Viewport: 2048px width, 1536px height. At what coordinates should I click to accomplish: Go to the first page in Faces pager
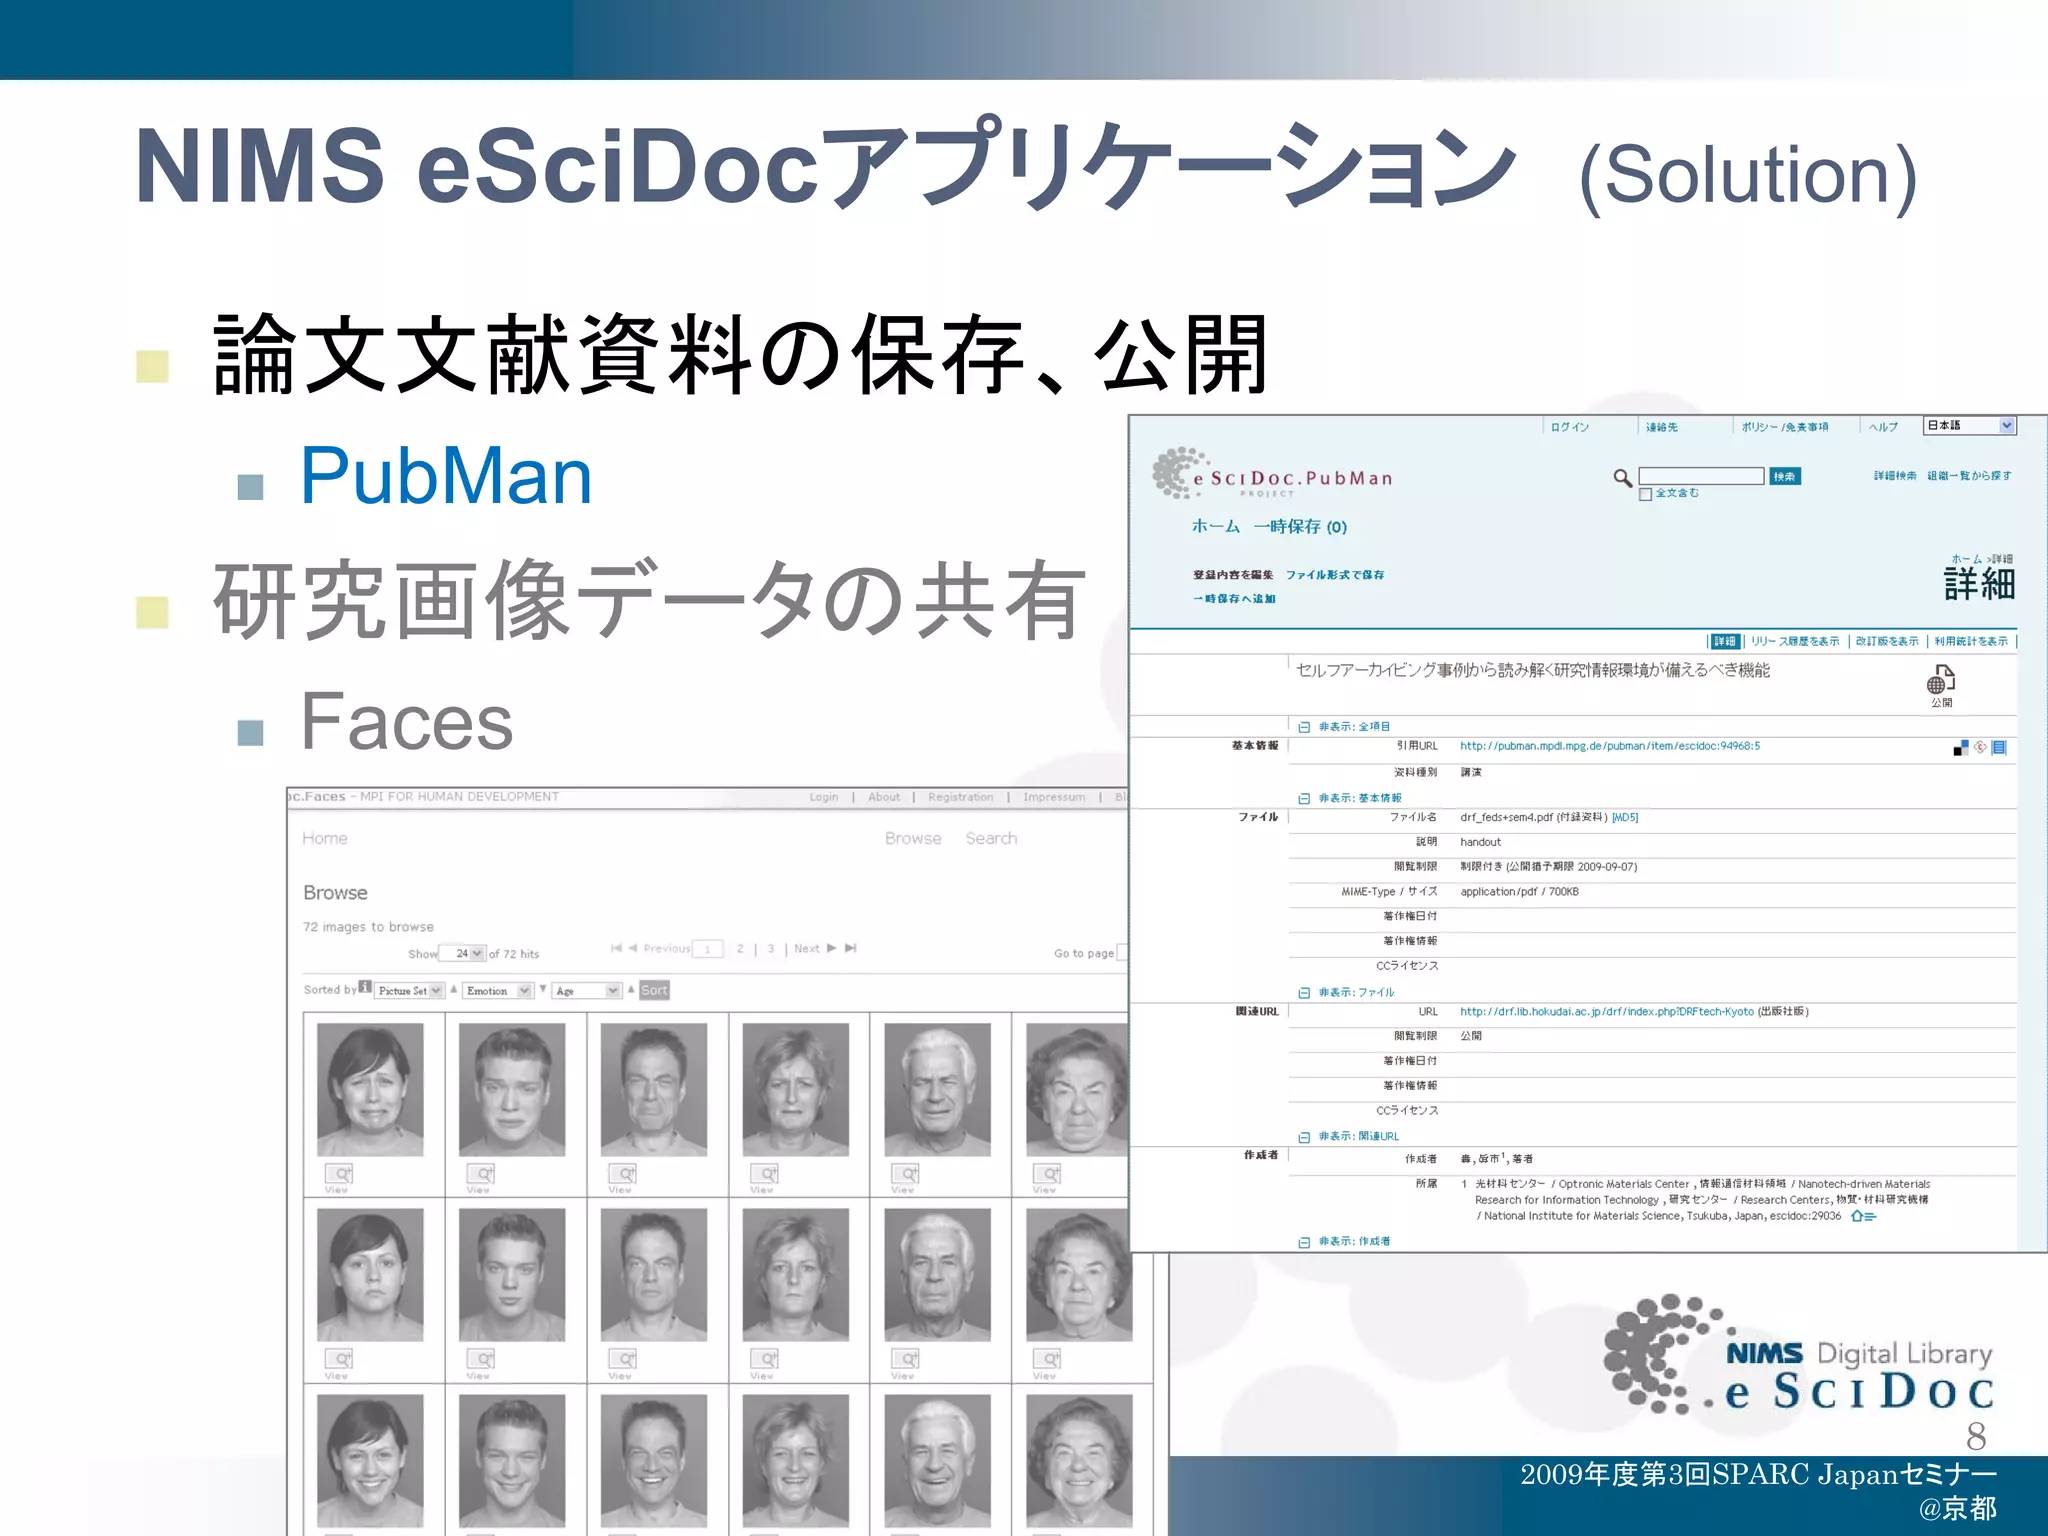pos(617,948)
